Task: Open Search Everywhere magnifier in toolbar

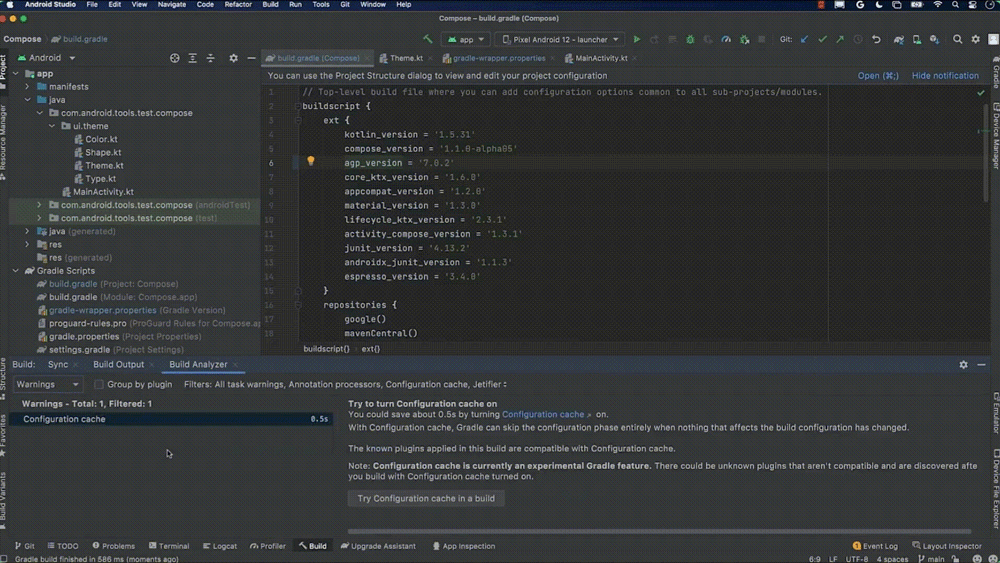Action: click(957, 40)
